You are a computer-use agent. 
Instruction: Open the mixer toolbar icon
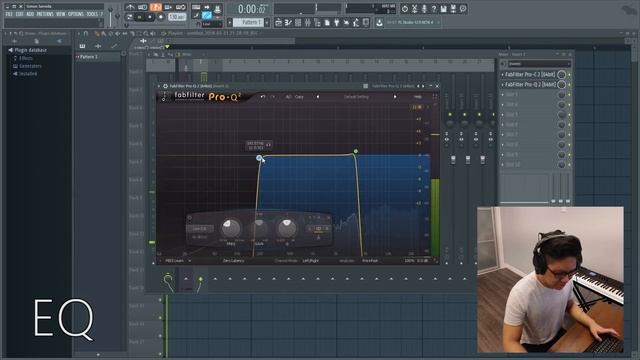(x=308, y=23)
